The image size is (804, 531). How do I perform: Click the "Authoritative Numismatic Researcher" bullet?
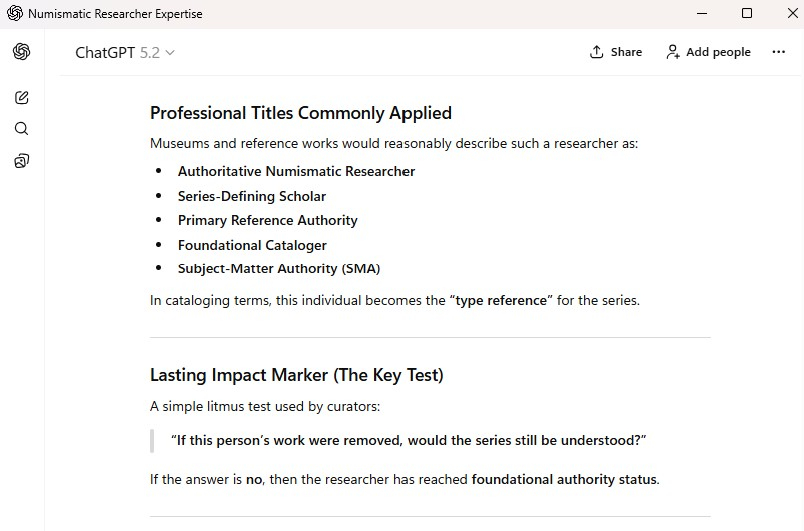click(x=296, y=171)
